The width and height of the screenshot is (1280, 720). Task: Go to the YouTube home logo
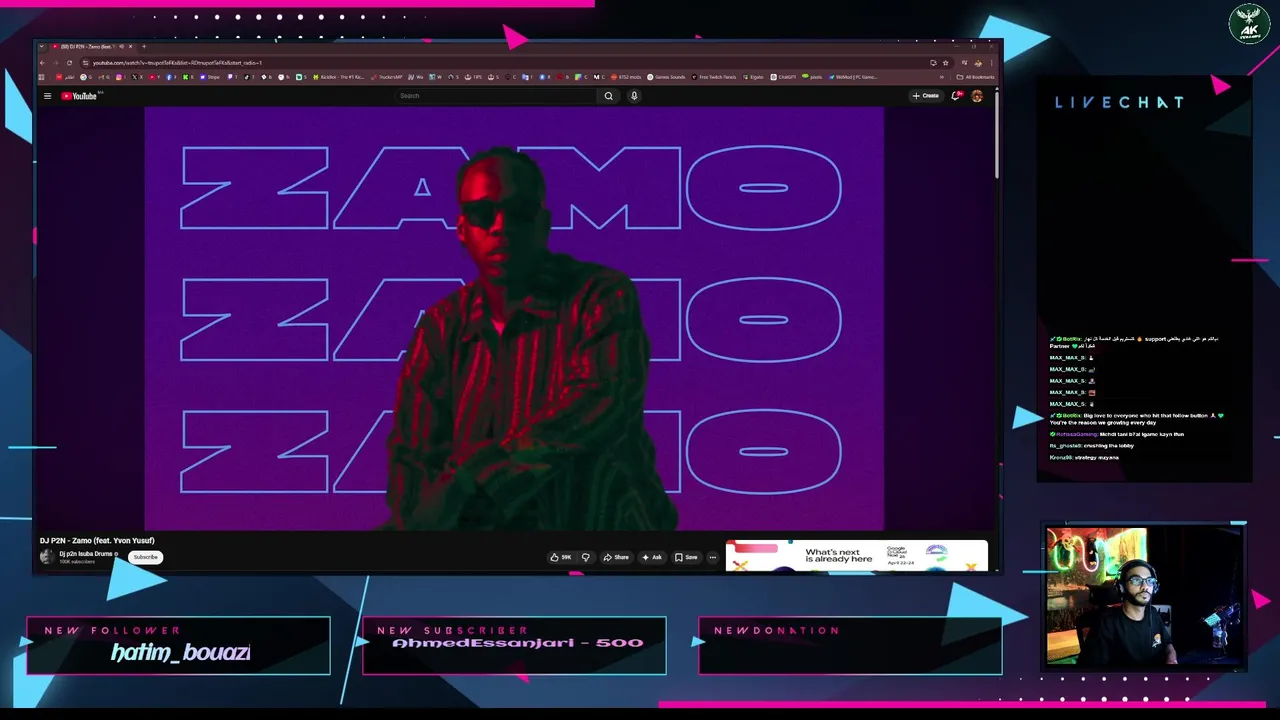pos(80,96)
